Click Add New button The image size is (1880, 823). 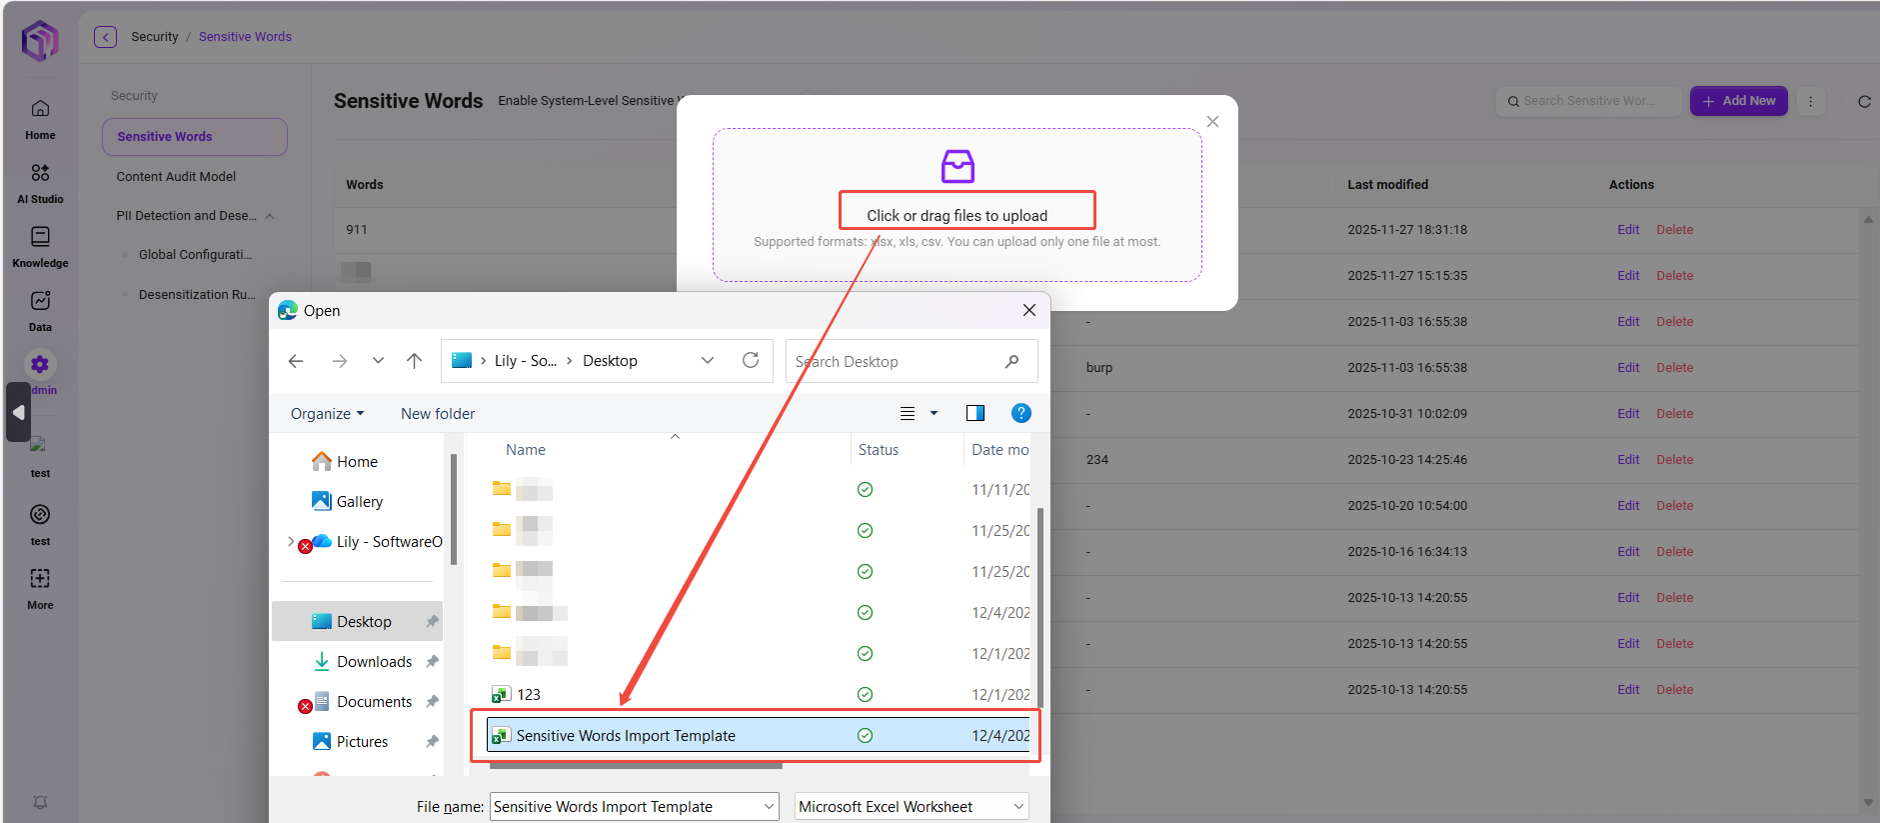point(1738,101)
